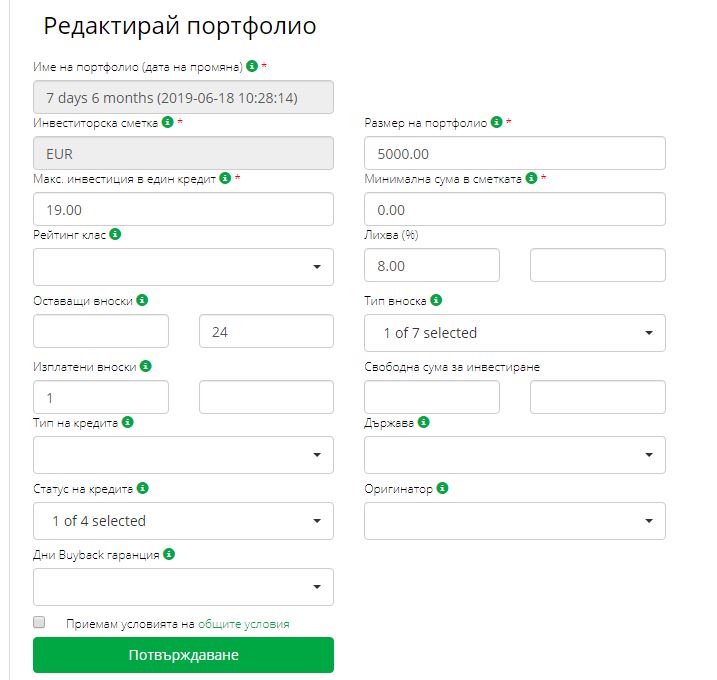Expand Тип вноска '1 of 7 selected' dropdown

[515, 333]
